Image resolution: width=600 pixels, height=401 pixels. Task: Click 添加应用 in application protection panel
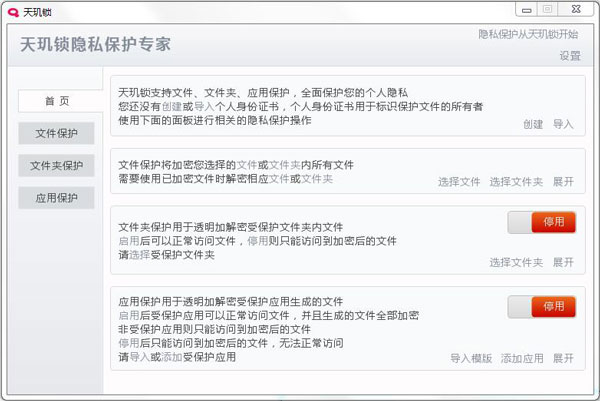pos(522,359)
